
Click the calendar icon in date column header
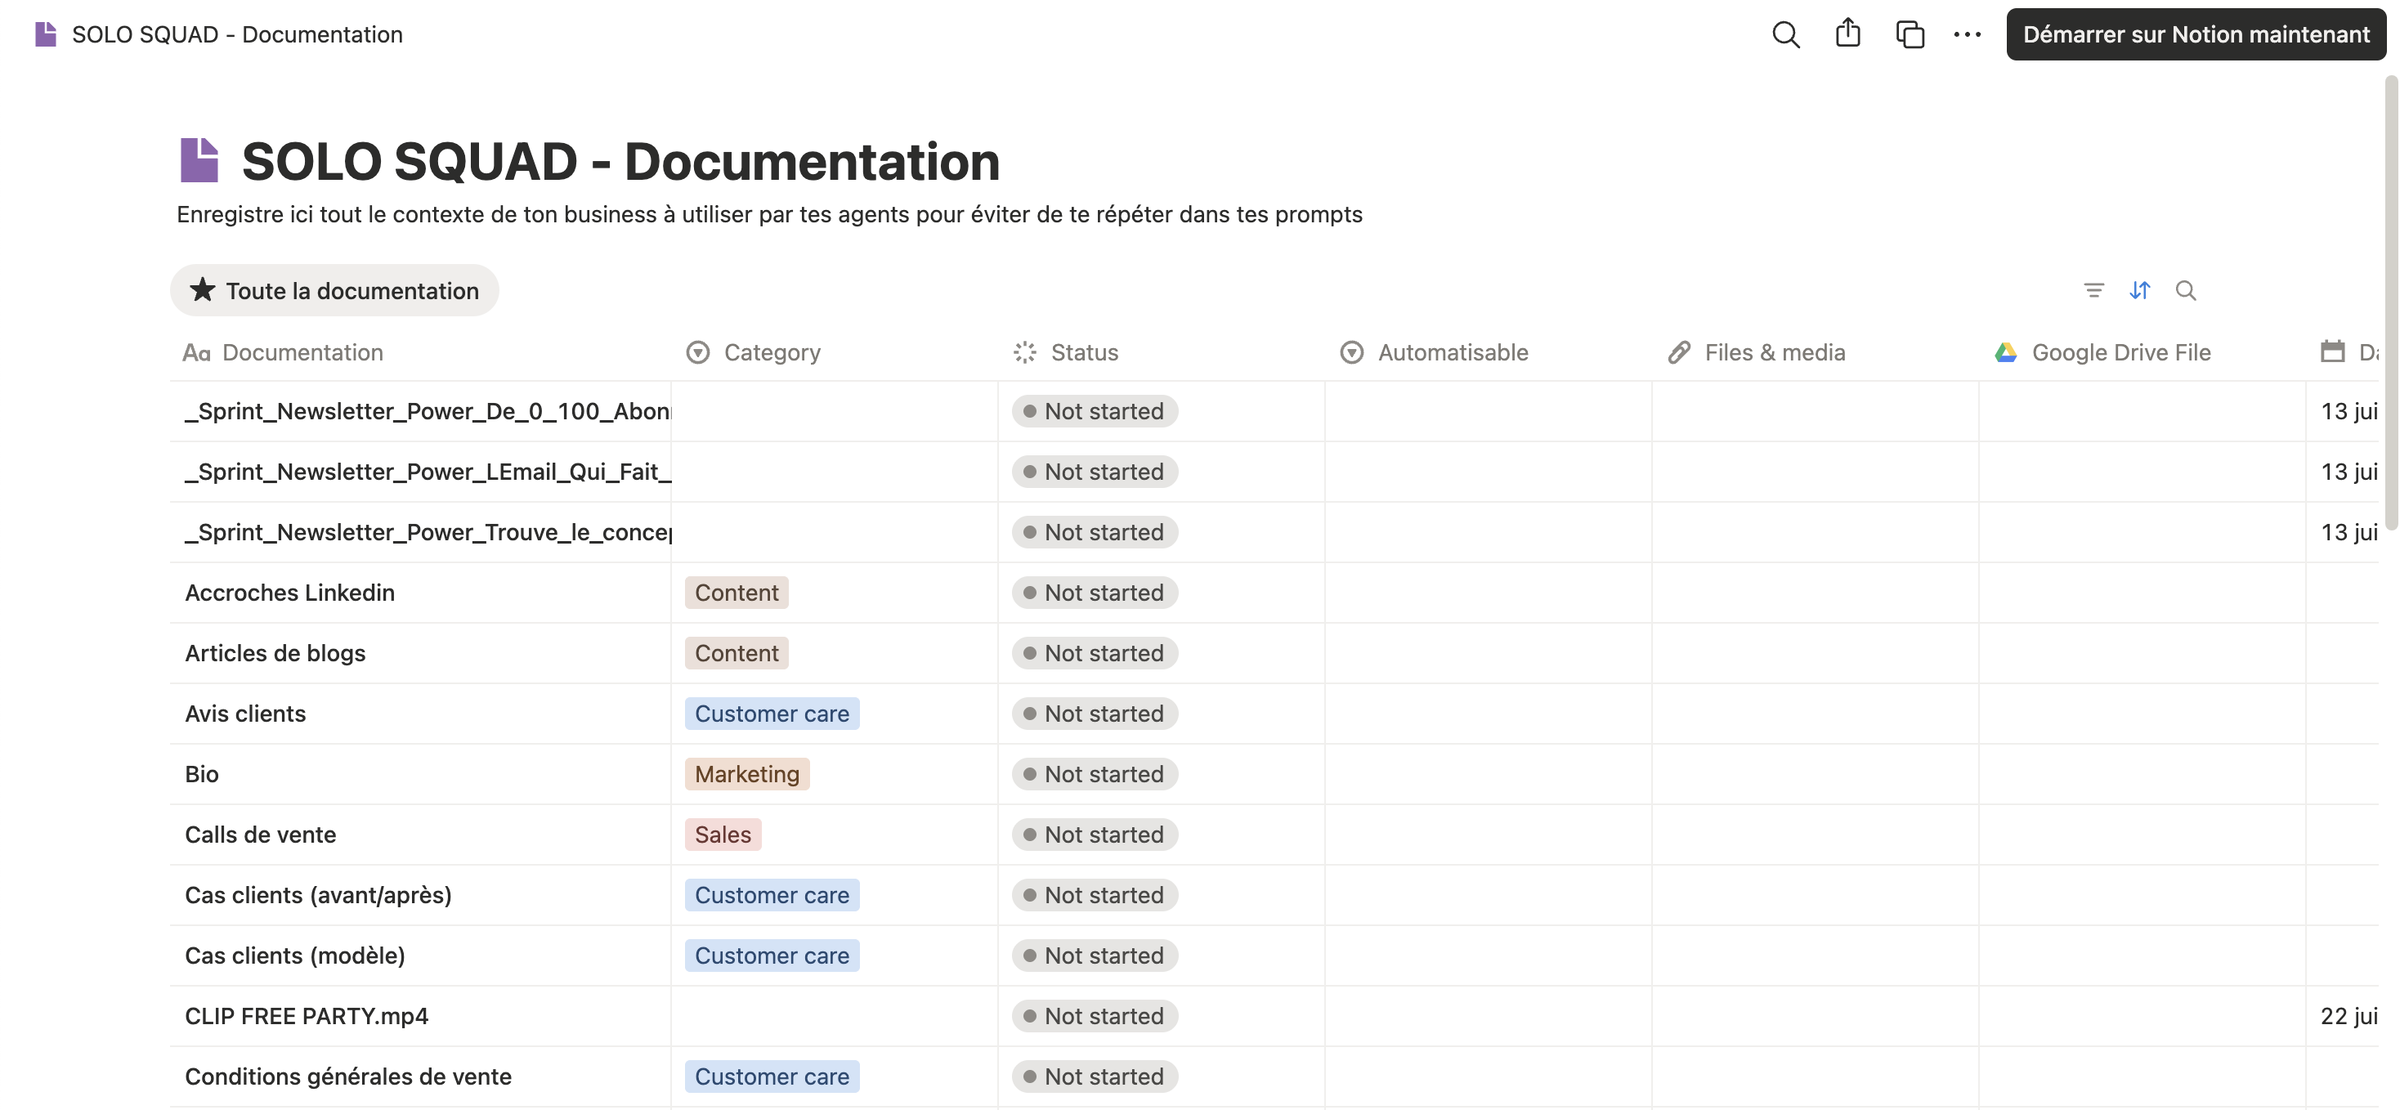point(2333,351)
